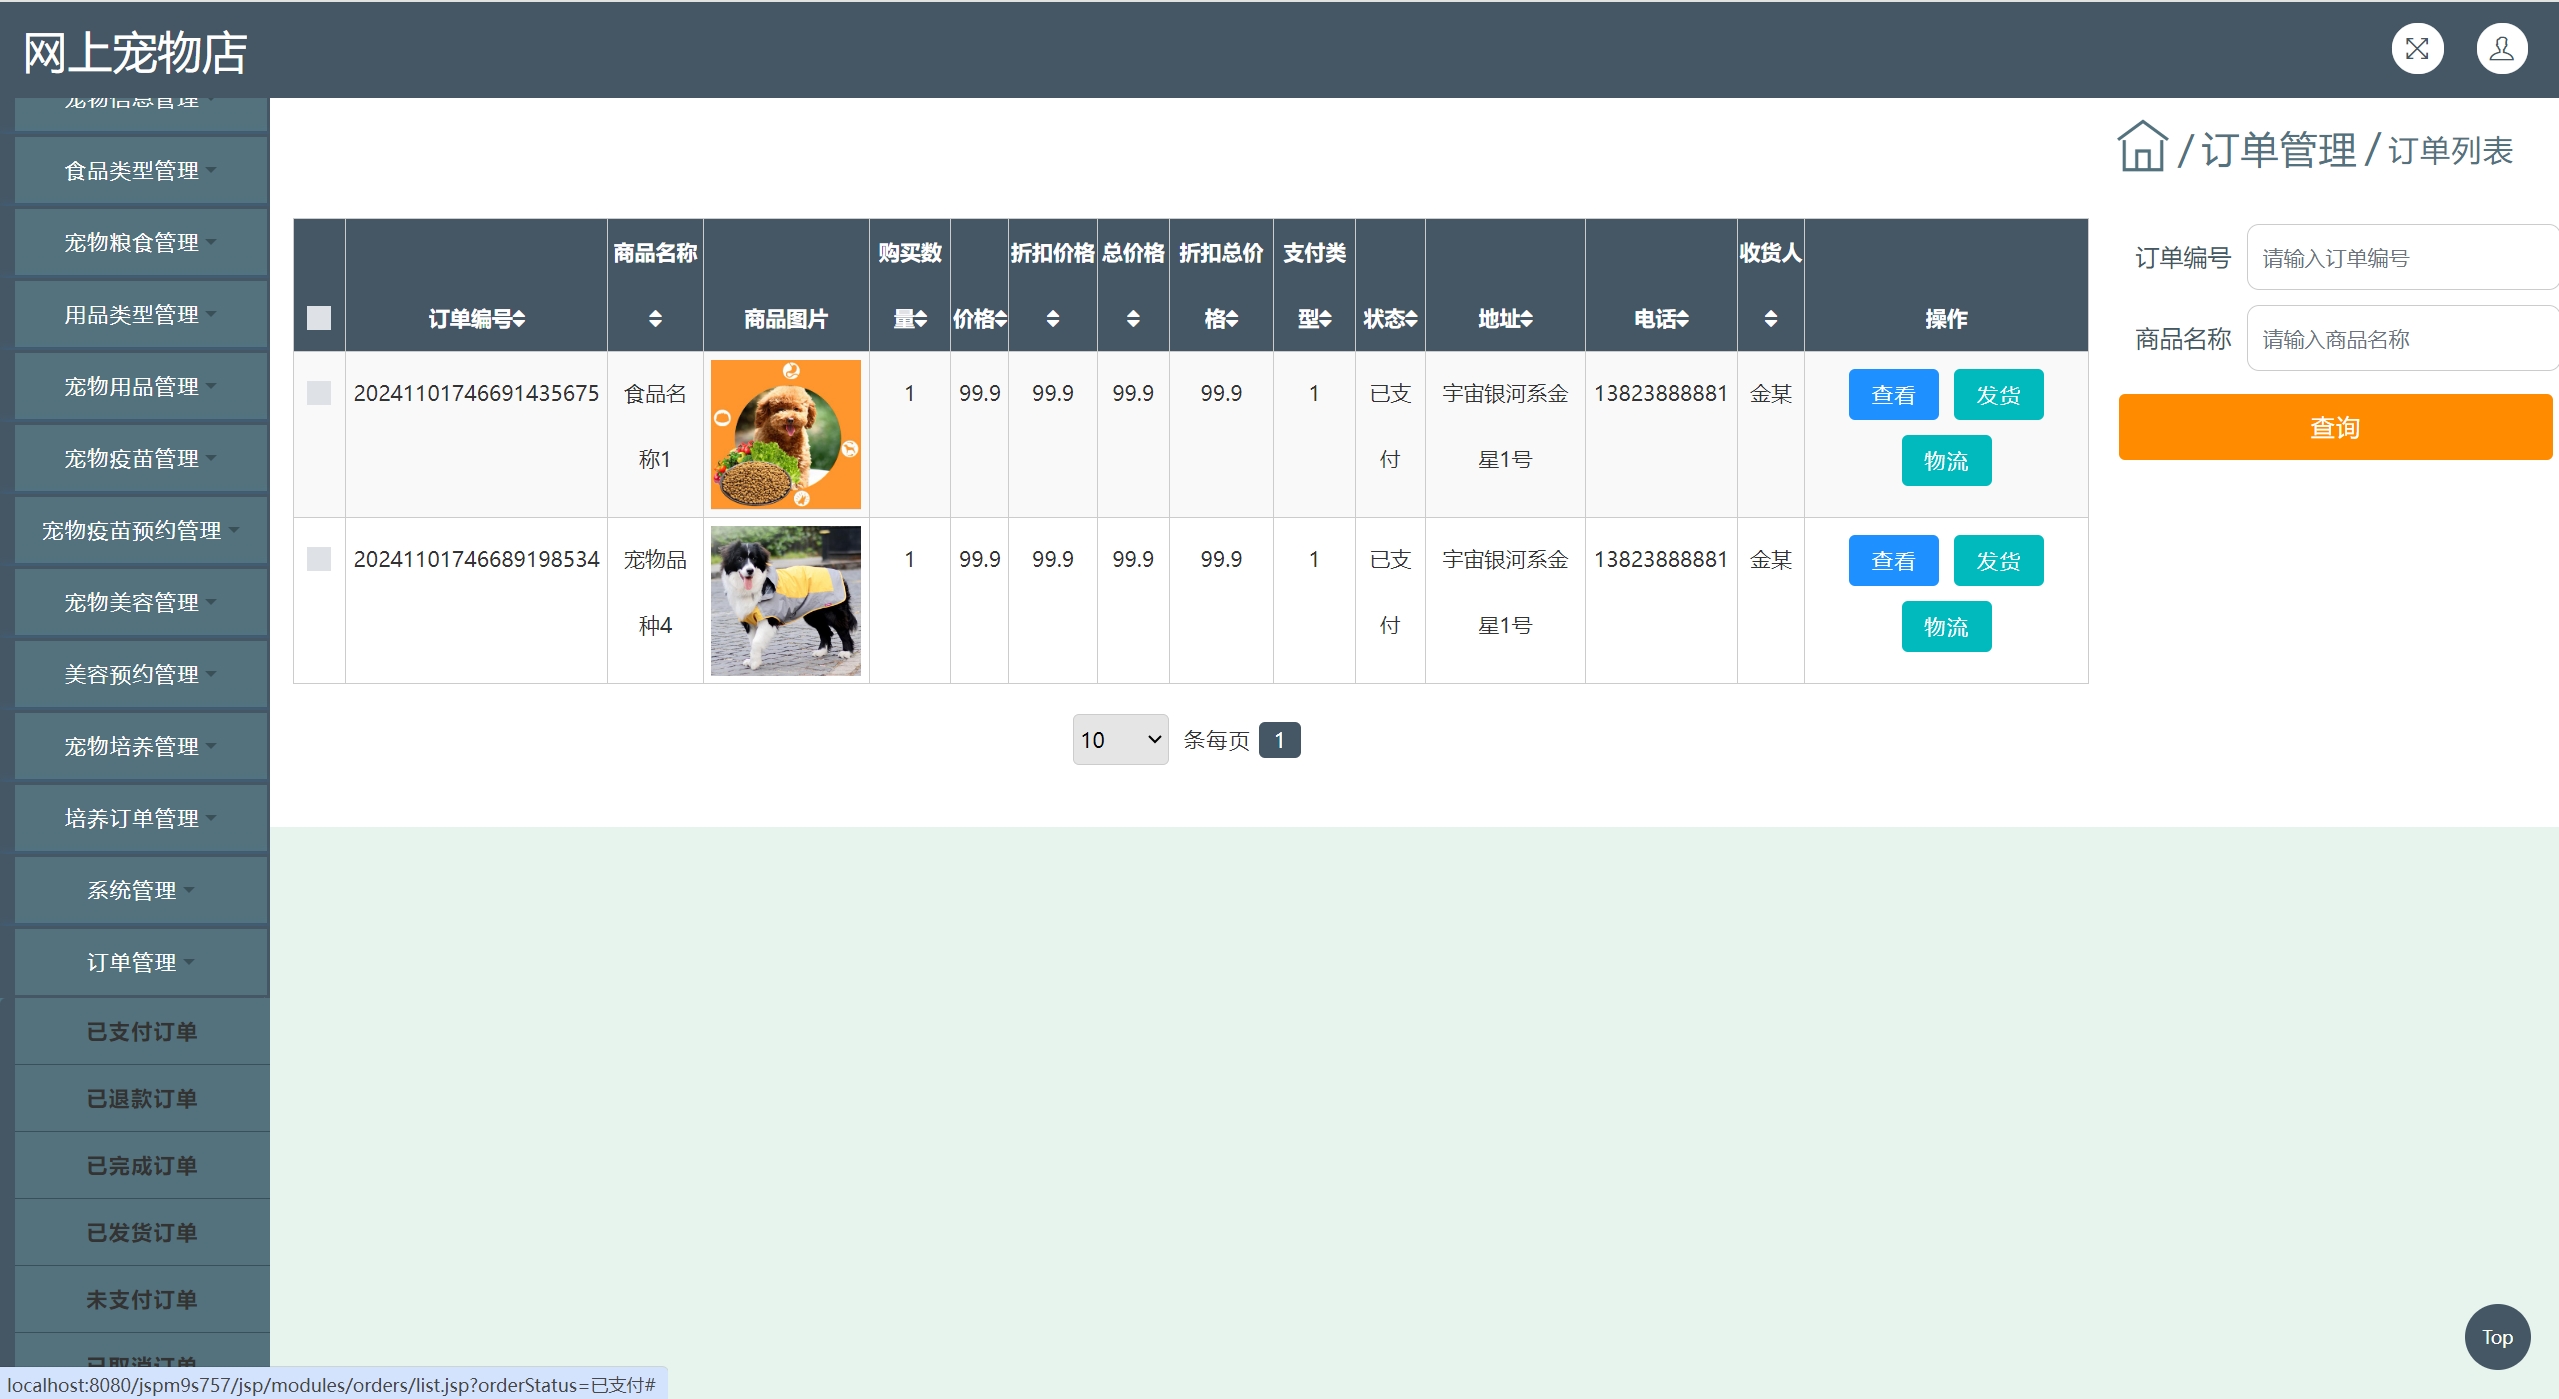Viewport: 2559px width, 1399px height.
Task: Open the user profile icon
Action: pyautogui.click(x=2501, y=49)
